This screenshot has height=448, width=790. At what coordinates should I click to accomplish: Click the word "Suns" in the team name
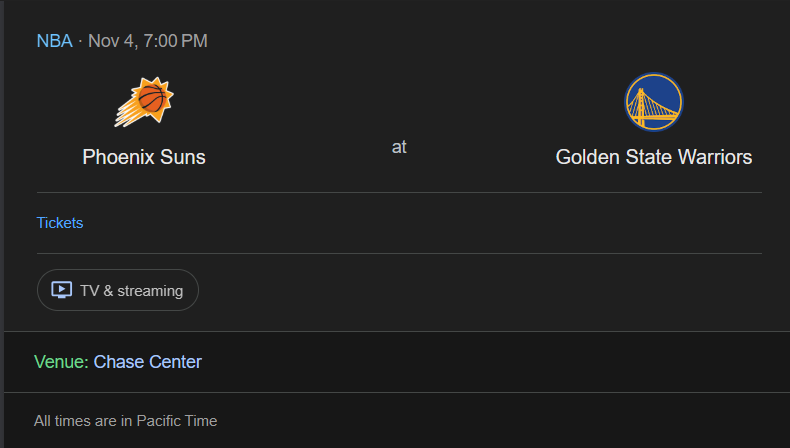[x=183, y=157]
